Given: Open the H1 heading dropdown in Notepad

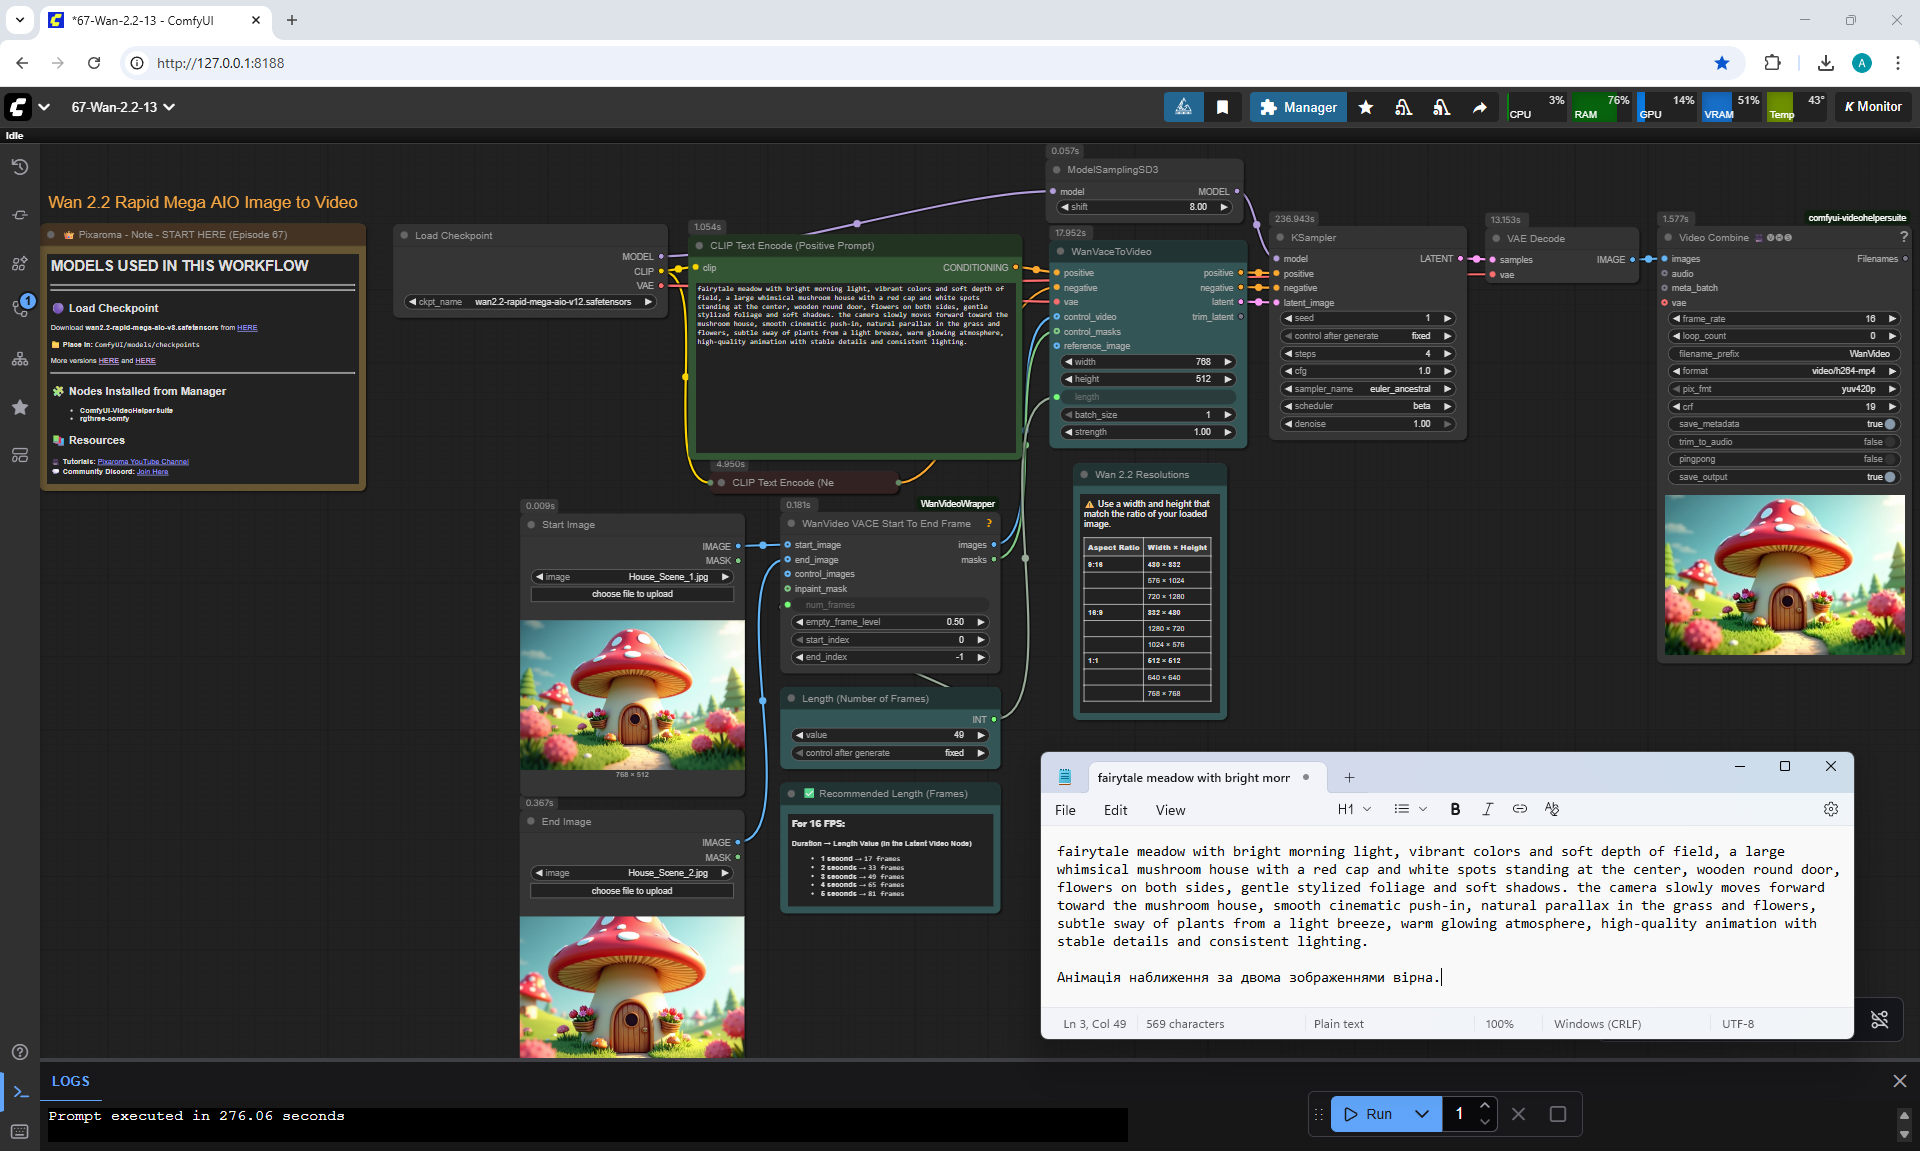Looking at the screenshot, I should 1354,809.
